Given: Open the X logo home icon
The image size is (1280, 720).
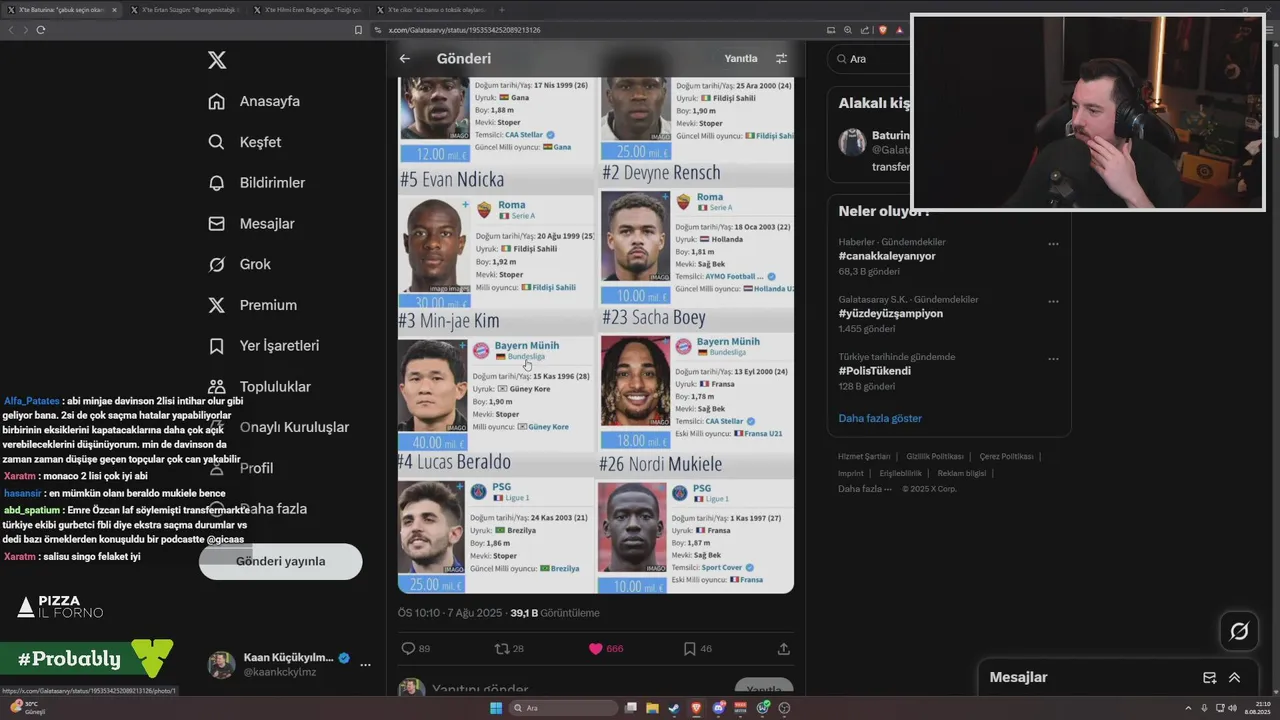Looking at the screenshot, I should tap(217, 60).
